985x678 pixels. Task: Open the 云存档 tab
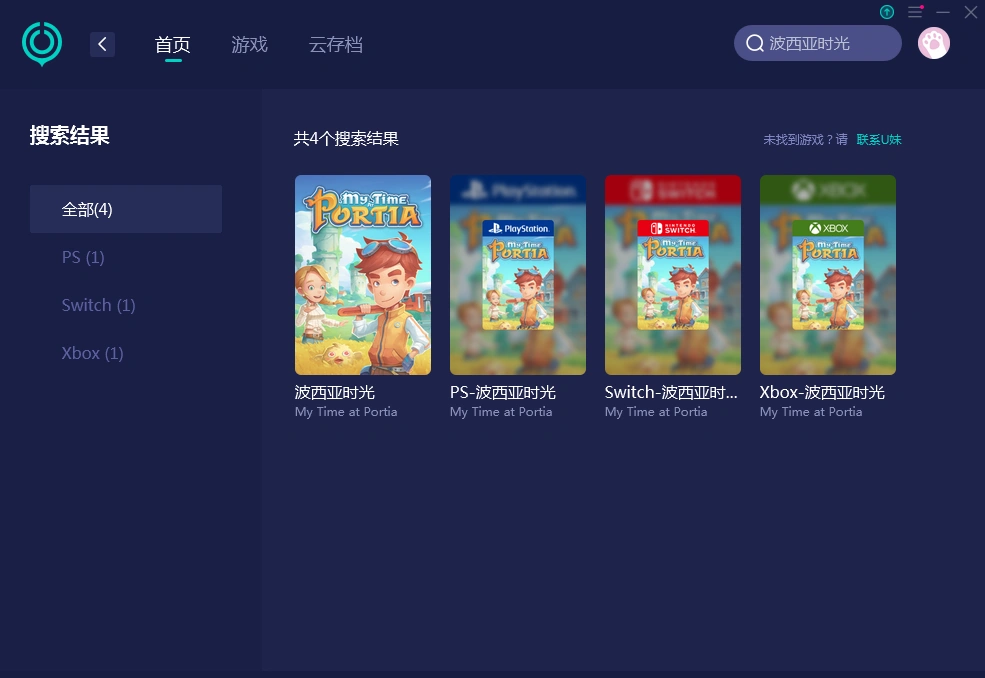335,45
